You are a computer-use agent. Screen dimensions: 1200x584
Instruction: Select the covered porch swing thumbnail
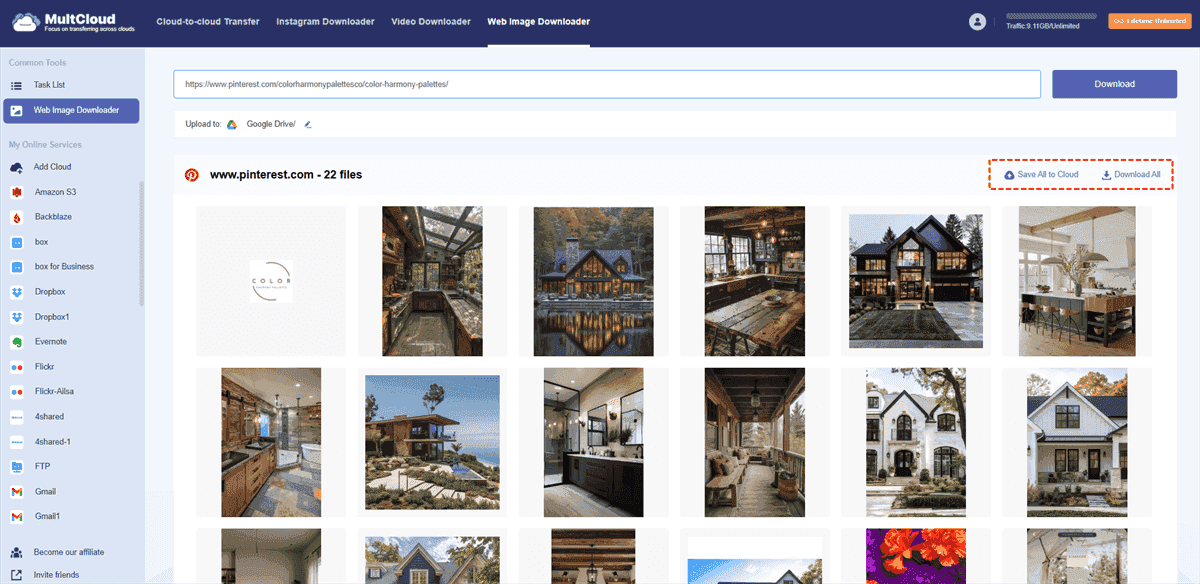[x=755, y=443]
